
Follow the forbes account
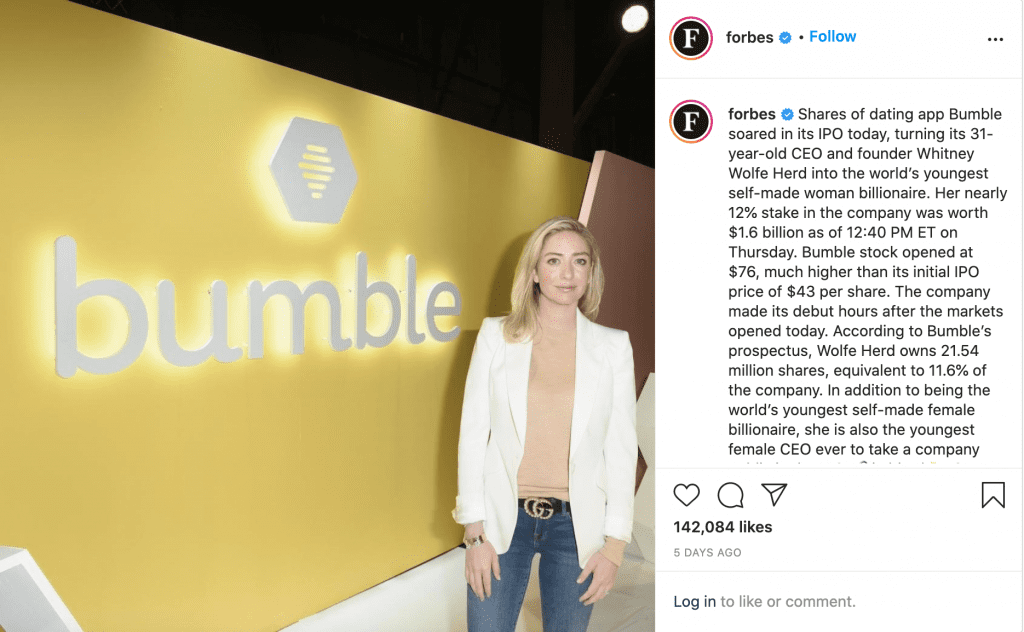(832, 37)
